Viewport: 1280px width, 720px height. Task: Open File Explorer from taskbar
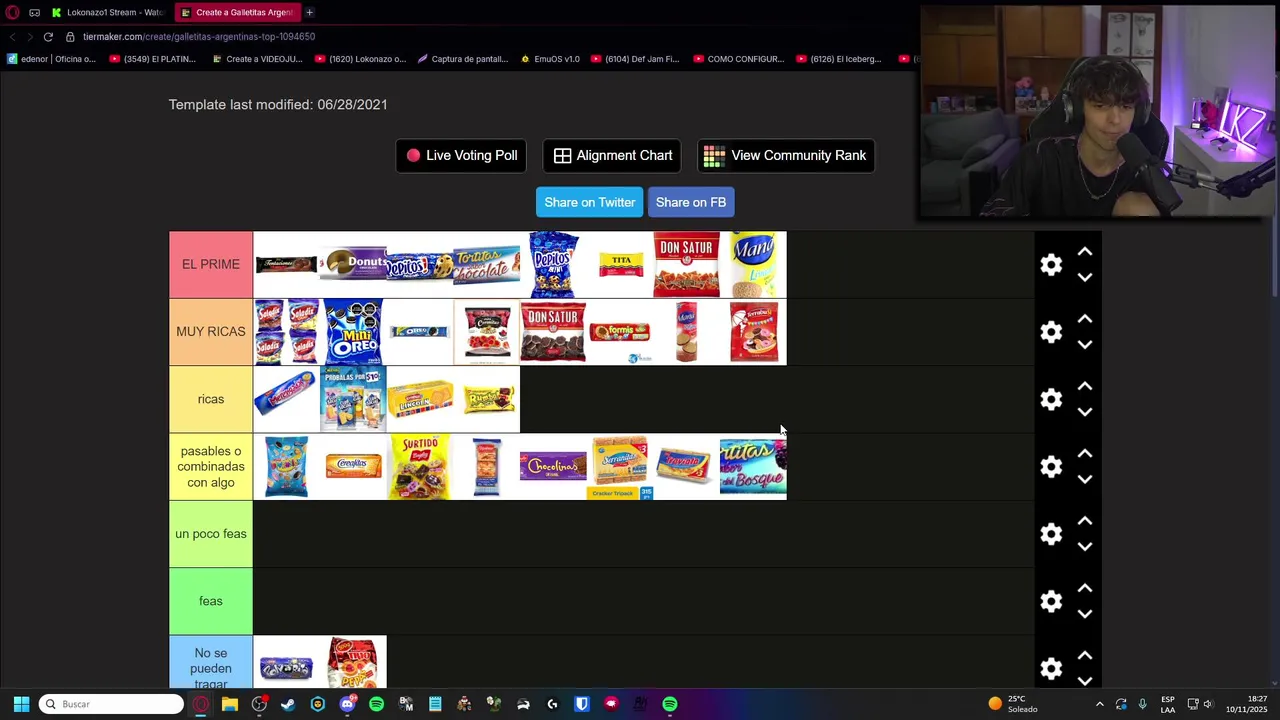[230, 704]
